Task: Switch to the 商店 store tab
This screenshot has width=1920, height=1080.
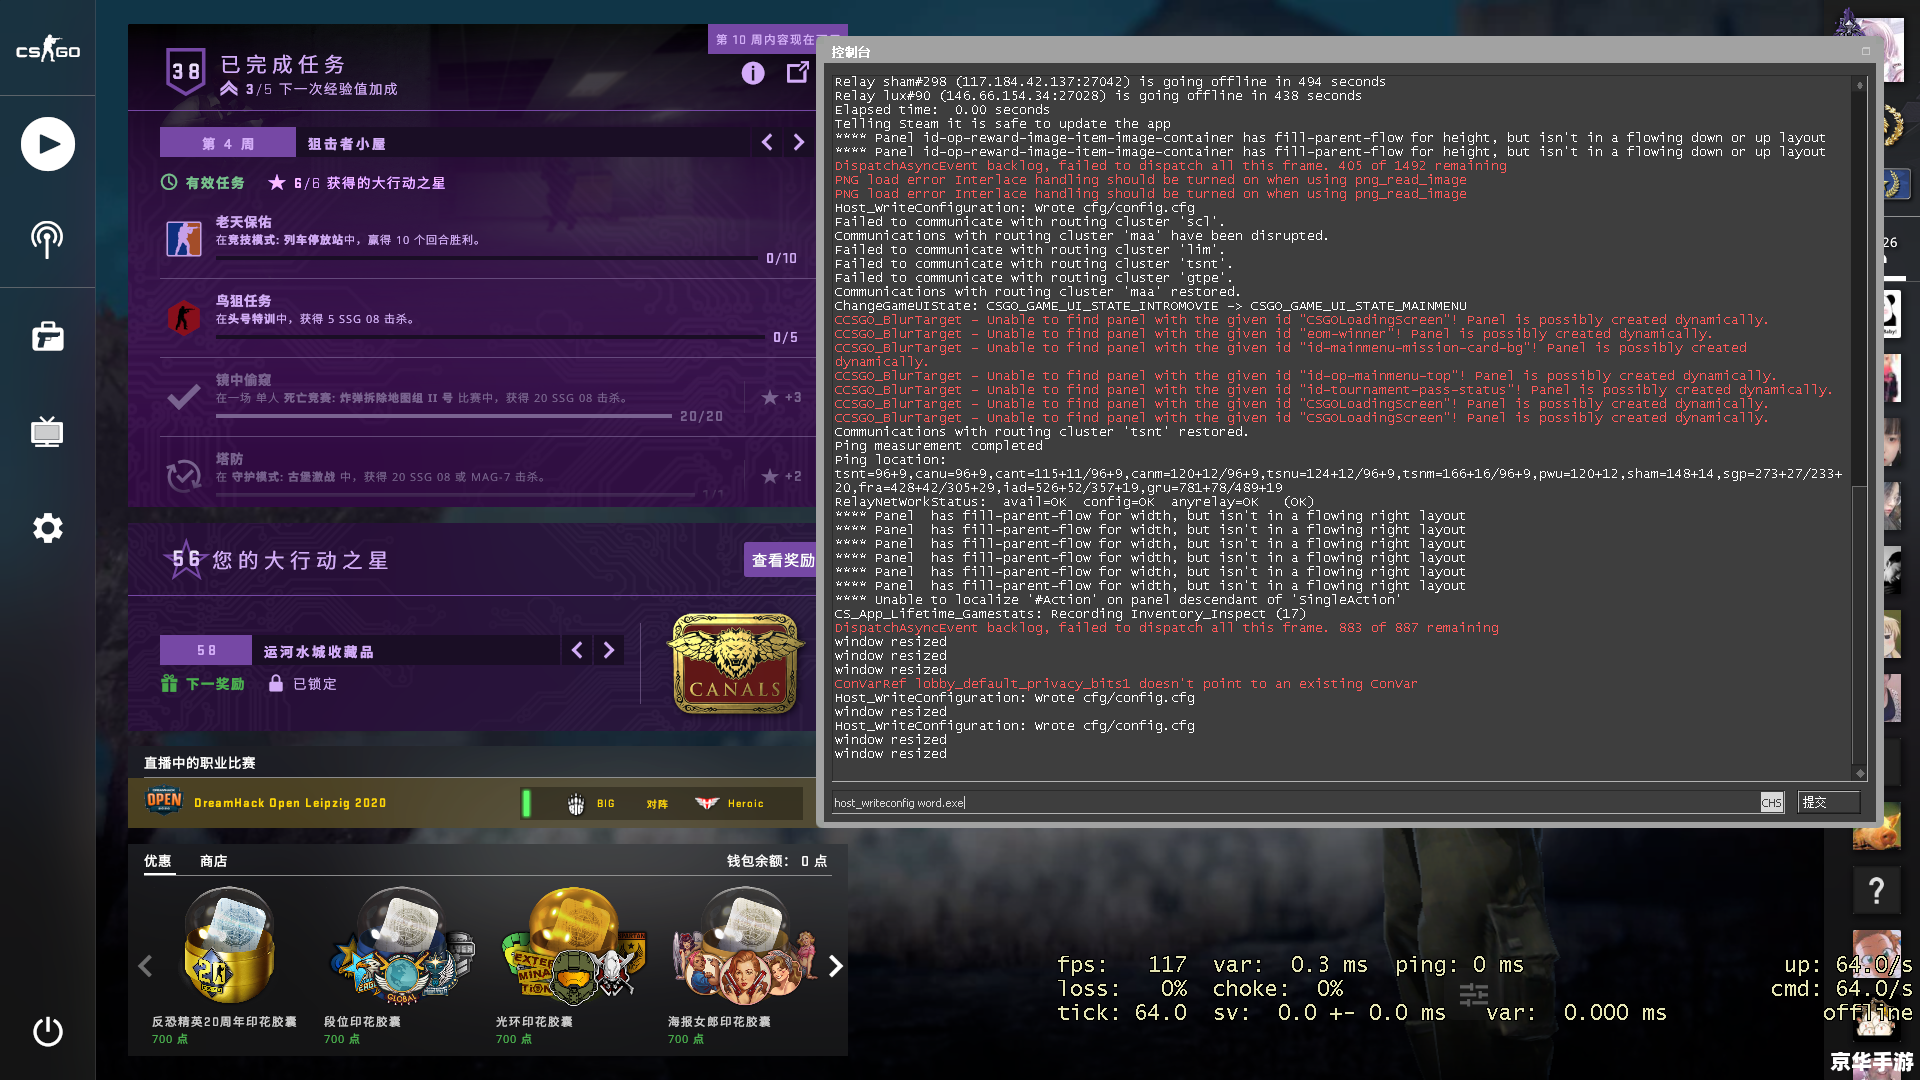Action: coord(213,861)
